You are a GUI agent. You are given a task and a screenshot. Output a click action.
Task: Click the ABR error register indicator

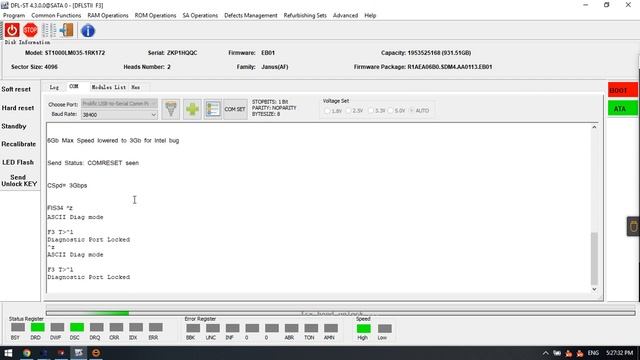tap(291, 328)
